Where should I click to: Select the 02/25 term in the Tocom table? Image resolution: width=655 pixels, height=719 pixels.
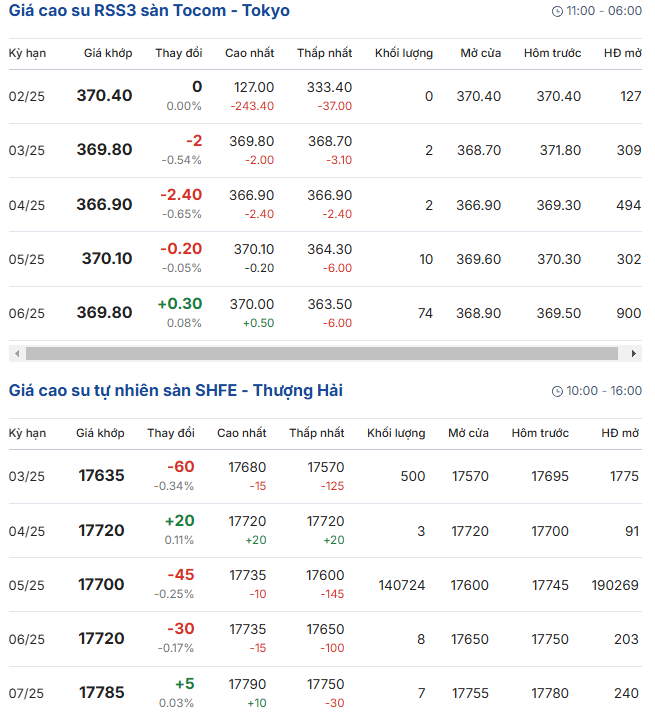(27, 96)
